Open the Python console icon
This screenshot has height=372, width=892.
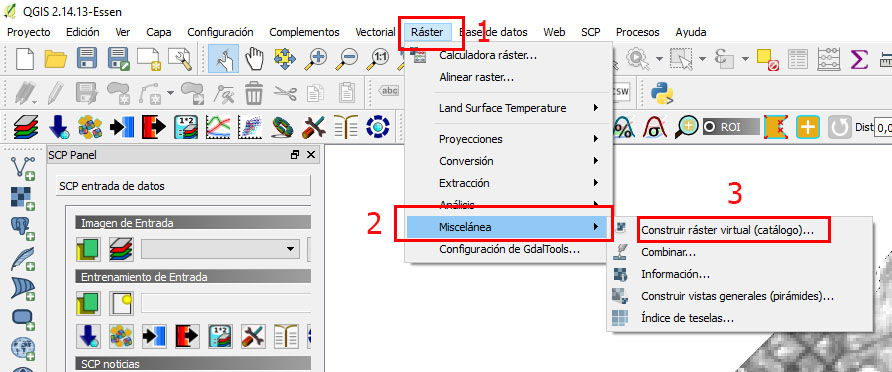tap(662, 93)
